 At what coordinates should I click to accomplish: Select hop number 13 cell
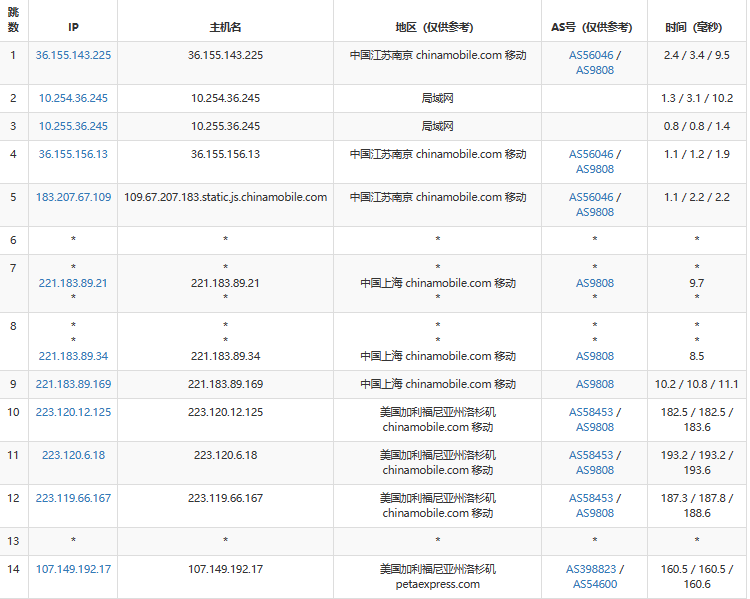[x=13, y=541]
